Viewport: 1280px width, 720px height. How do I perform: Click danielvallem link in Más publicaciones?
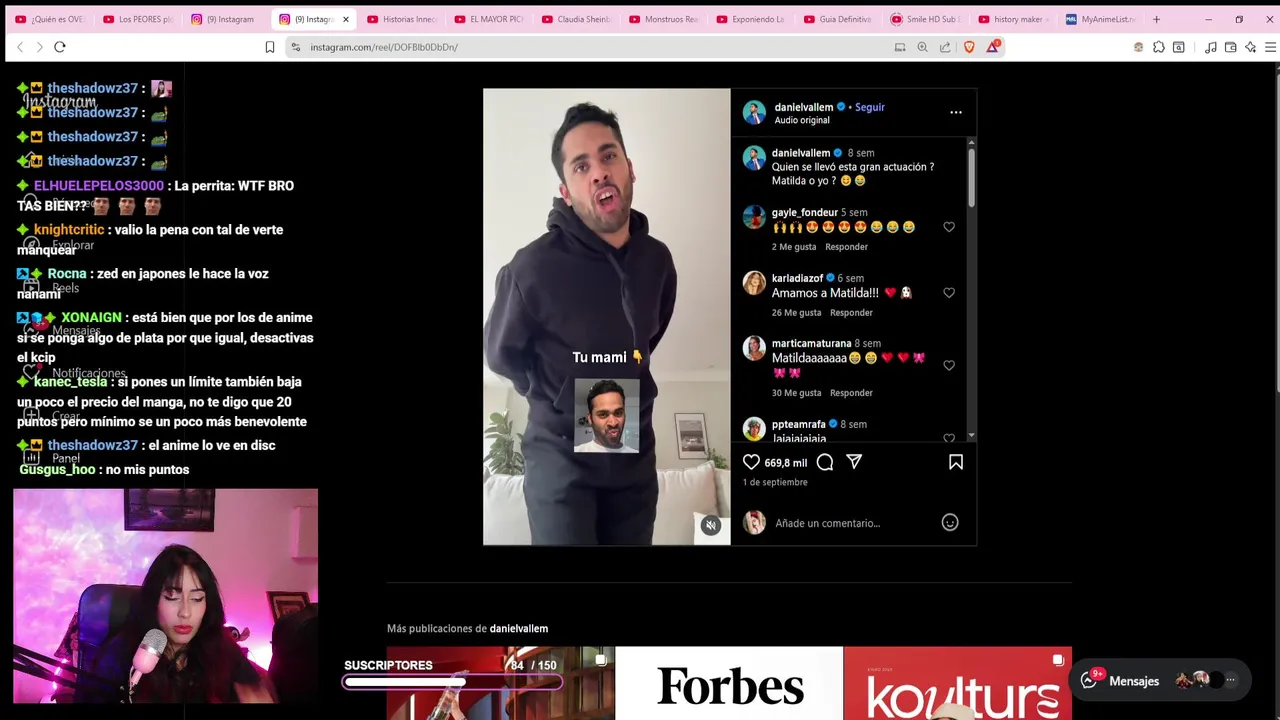tap(519, 628)
